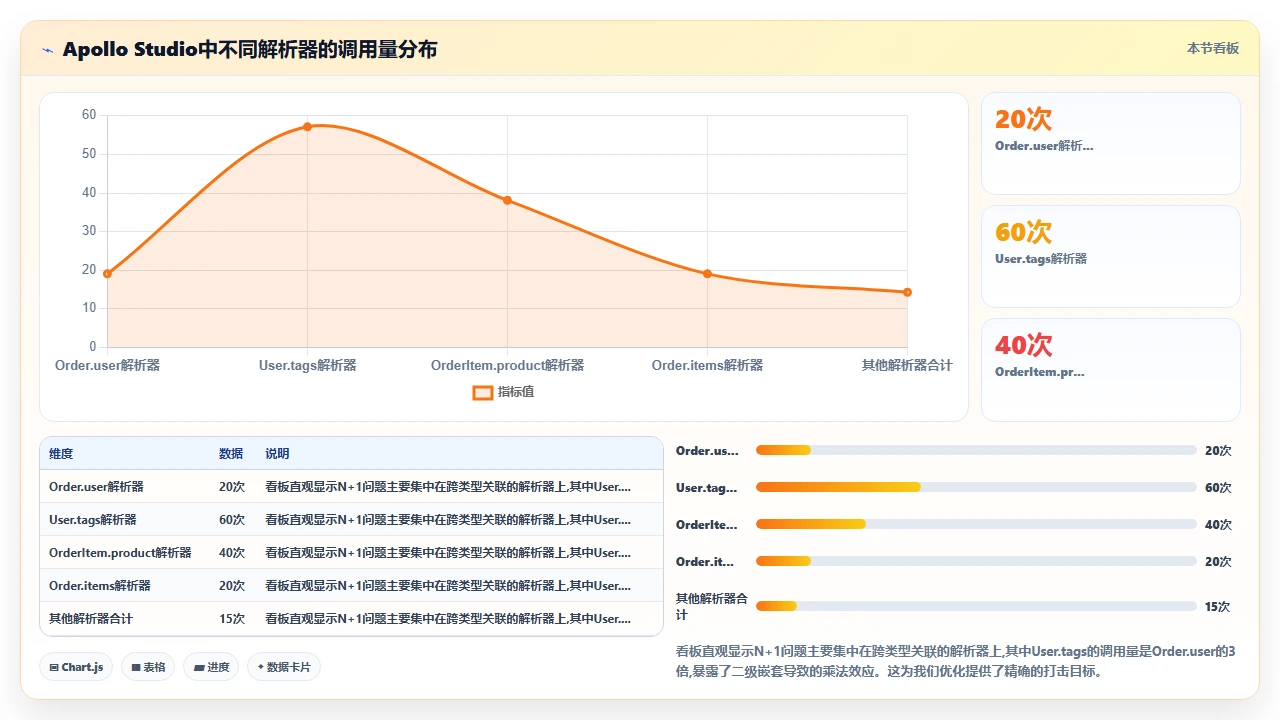
Task: Click the OrderIte… progress bar
Action: [x=976, y=524]
